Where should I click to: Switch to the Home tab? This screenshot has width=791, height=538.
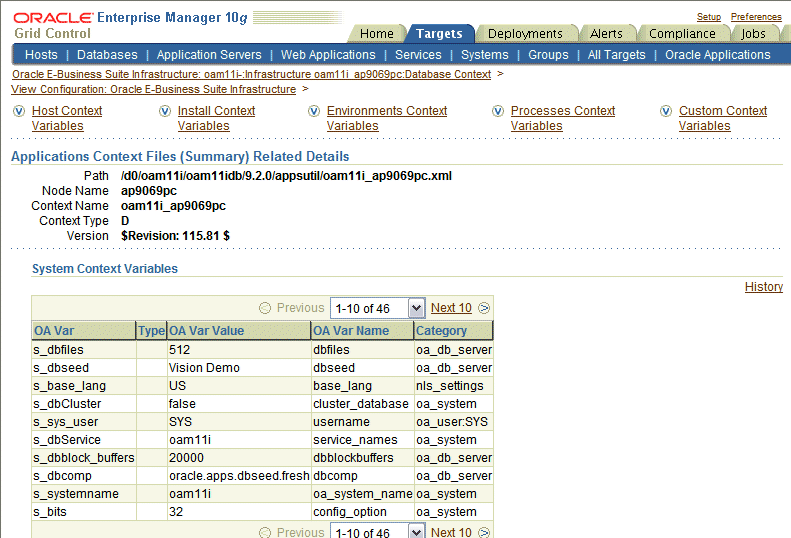tap(376, 34)
